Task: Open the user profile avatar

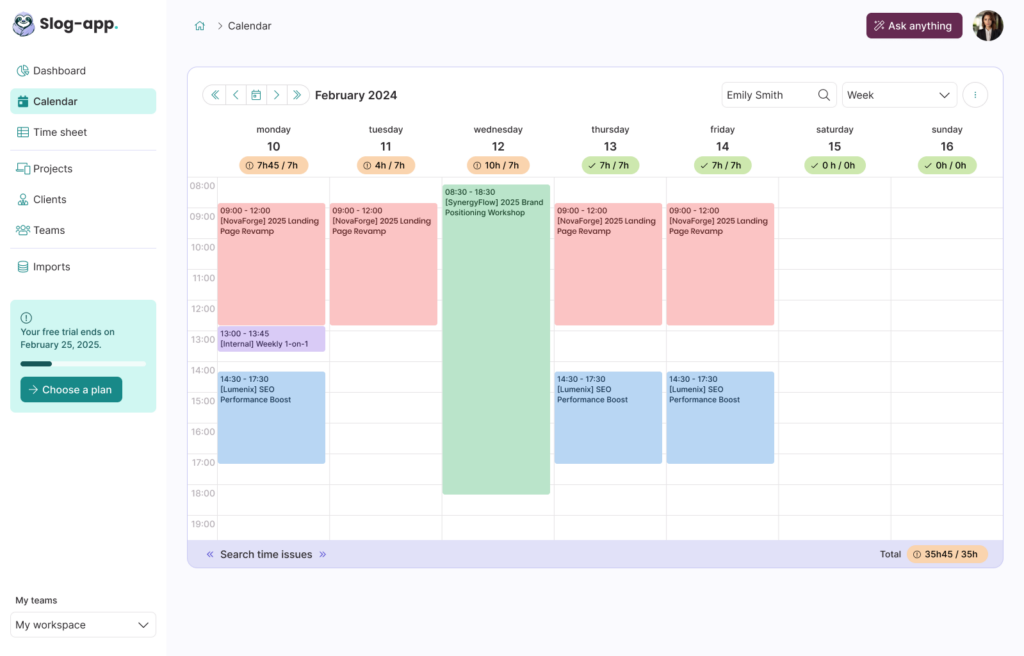Action: tap(987, 26)
